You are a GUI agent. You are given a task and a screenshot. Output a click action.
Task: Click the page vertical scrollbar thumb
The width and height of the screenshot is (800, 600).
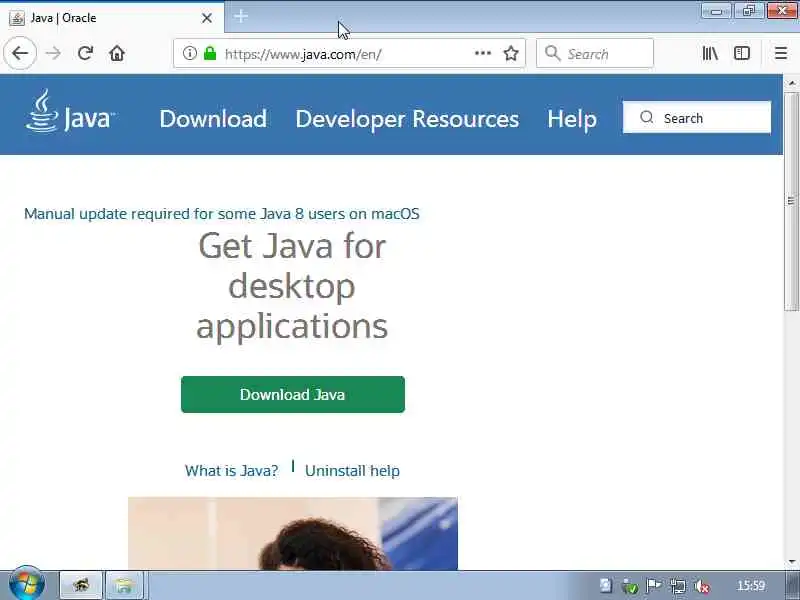pos(791,201)
